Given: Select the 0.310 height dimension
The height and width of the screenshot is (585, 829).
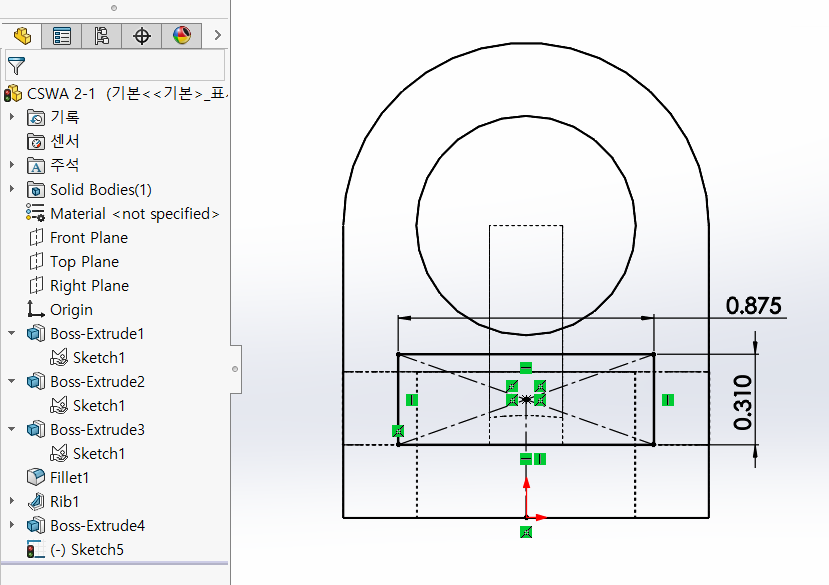Looking at the screenshot, I should coord(743,403).
